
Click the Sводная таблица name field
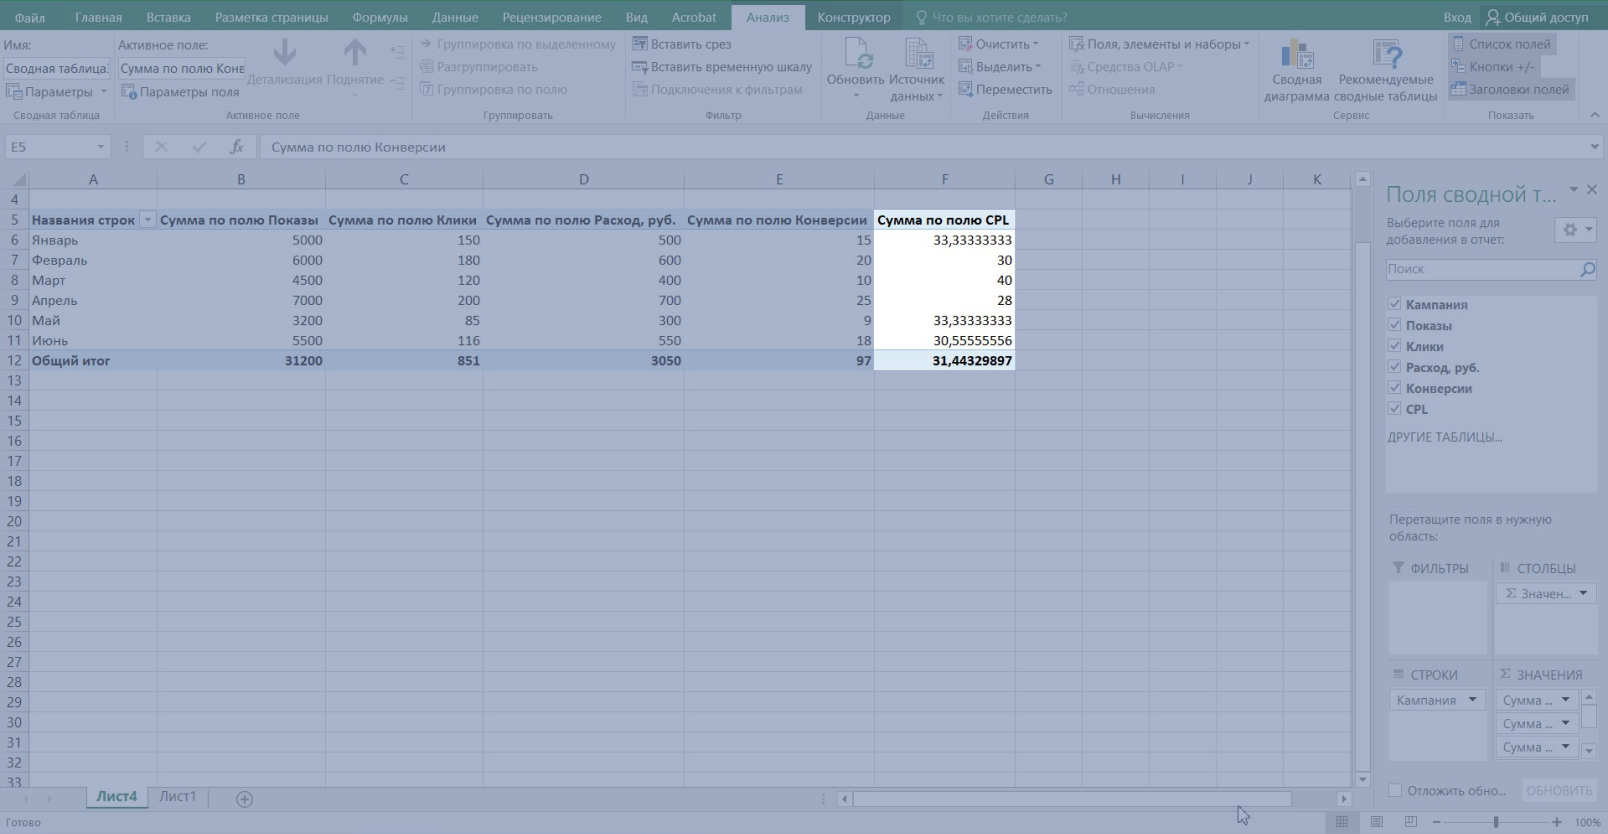coord(56,68)
